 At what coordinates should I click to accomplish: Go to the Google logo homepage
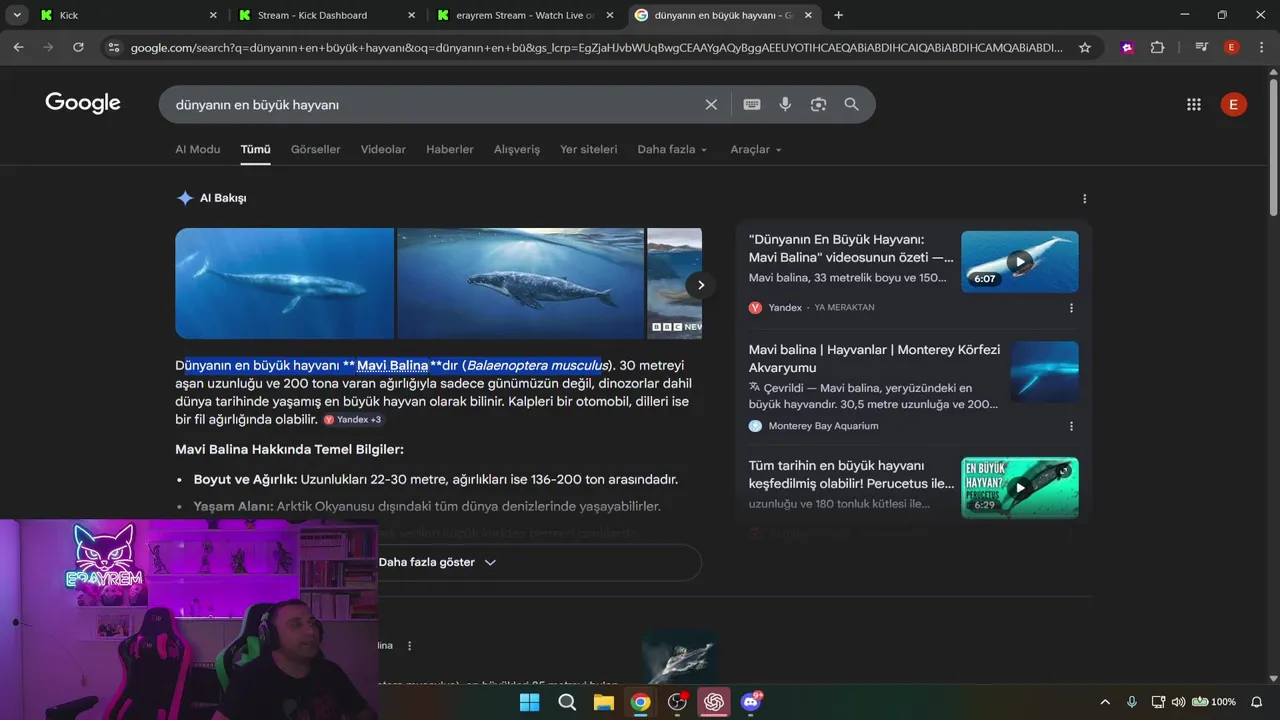tap(83, 103)
